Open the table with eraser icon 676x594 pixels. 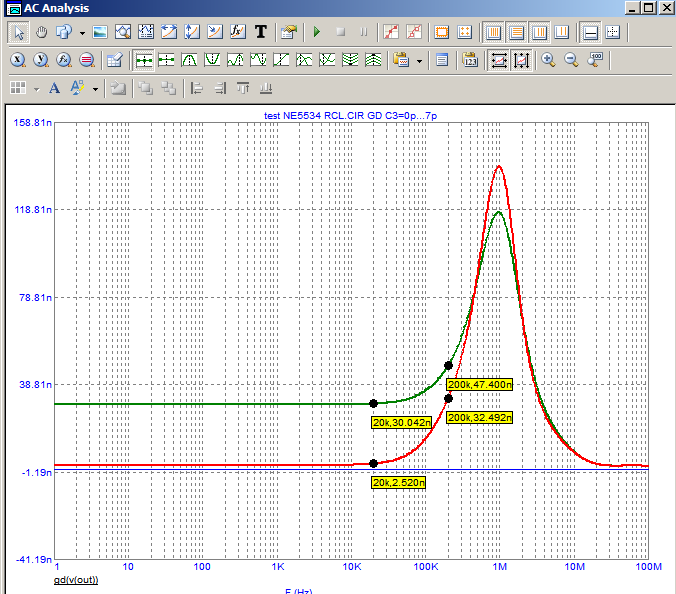115,60
